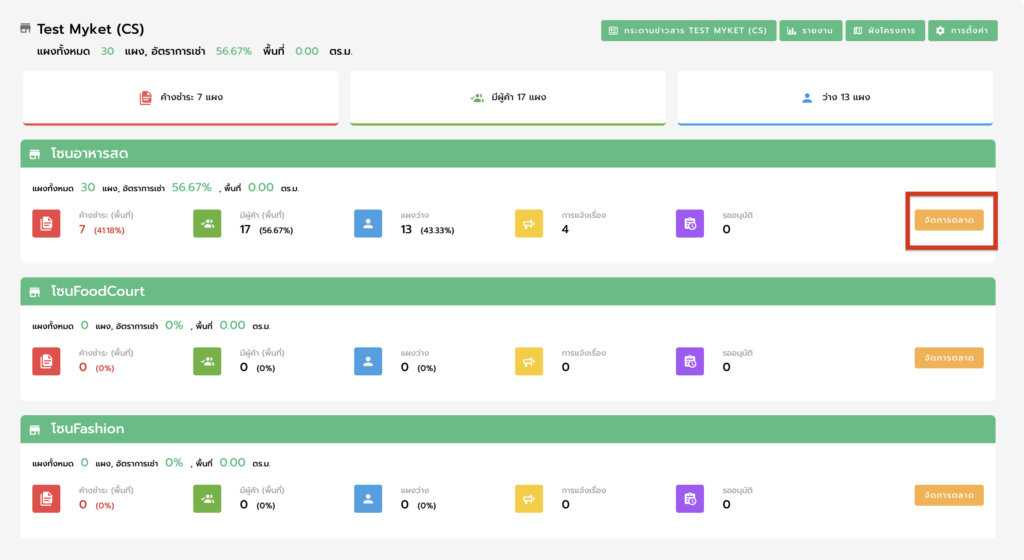This screenshot has height=560, width=1024.
Task: Click yellow megaphone icon in โซนFoodCourt
Action: [529, 362]
